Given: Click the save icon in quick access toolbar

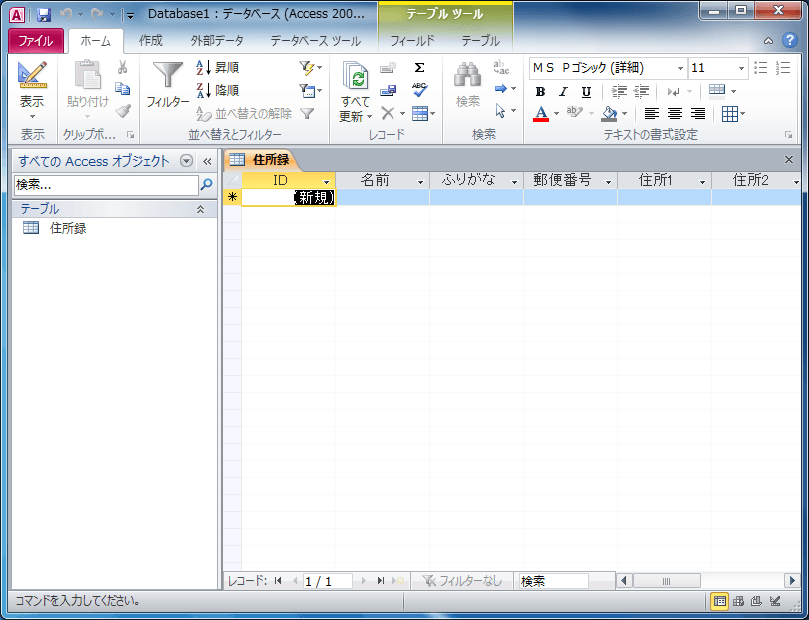Looking at the screenshot, I should pyautogui.click(x=44, y=14).
